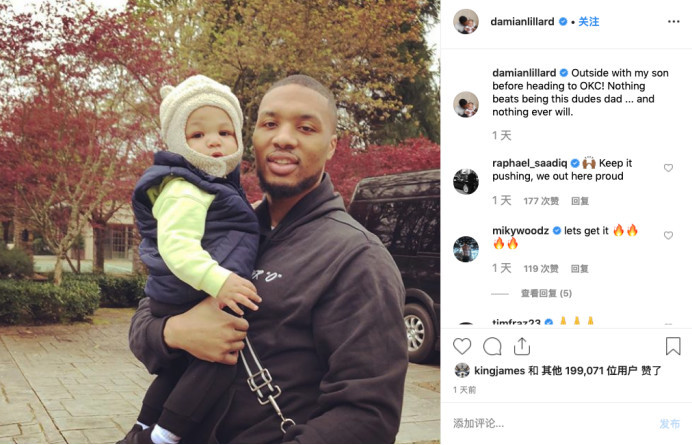The height and width of the screenshot is (445, 692).
Task: Reply to mikywoodz's comment via 回复
Action: [580, 268]
